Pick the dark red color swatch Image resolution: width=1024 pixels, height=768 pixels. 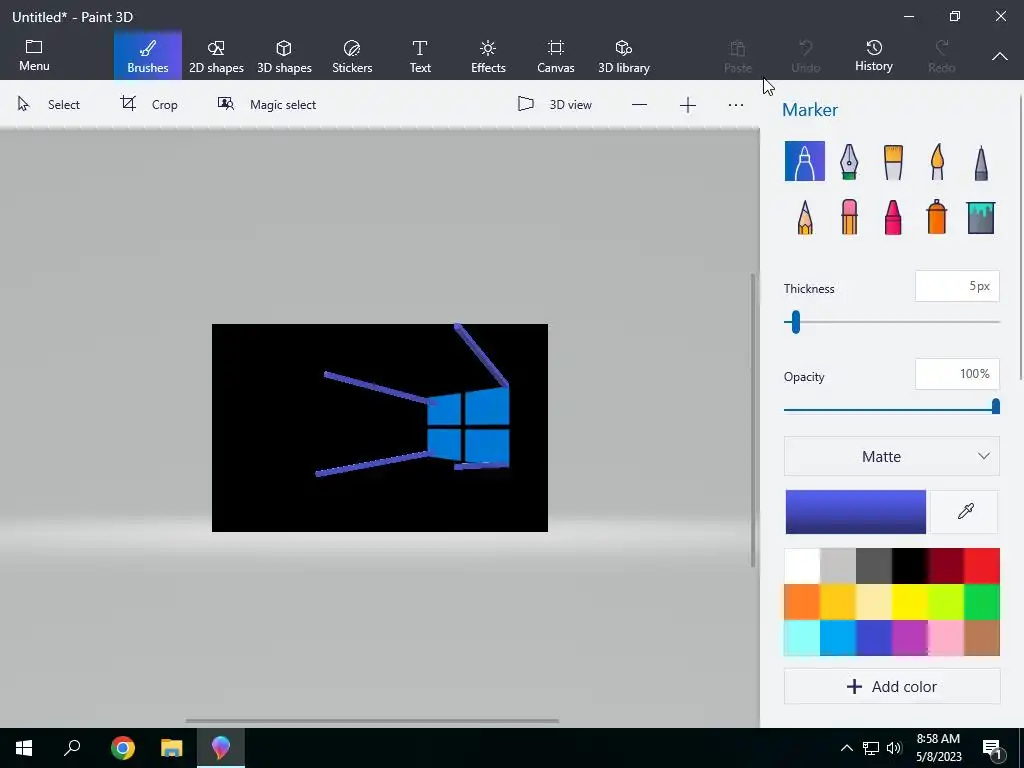(x=946, y=566)
